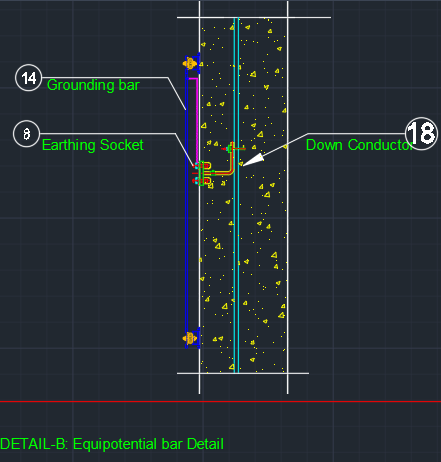Select the right white wall boundary line

point(288,197)
